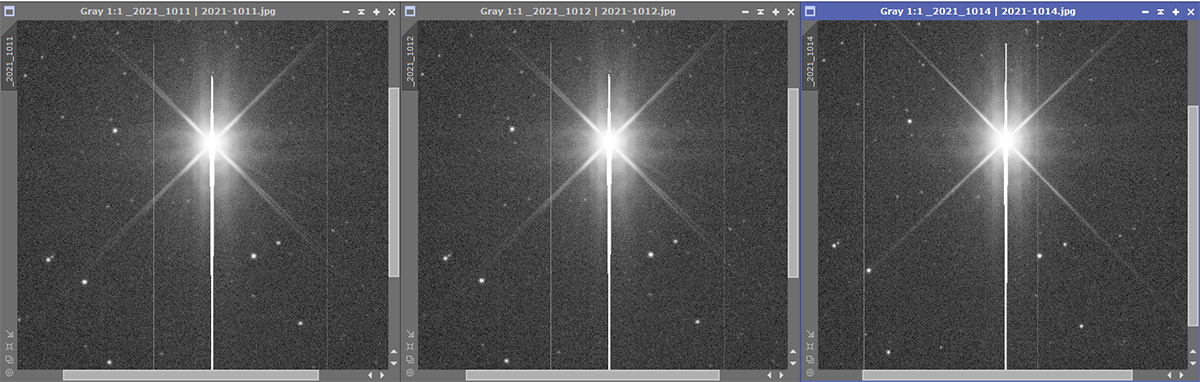Close the 2021-1011.jpg image window
The image size is (1200, 382).
tap(391, 12)
